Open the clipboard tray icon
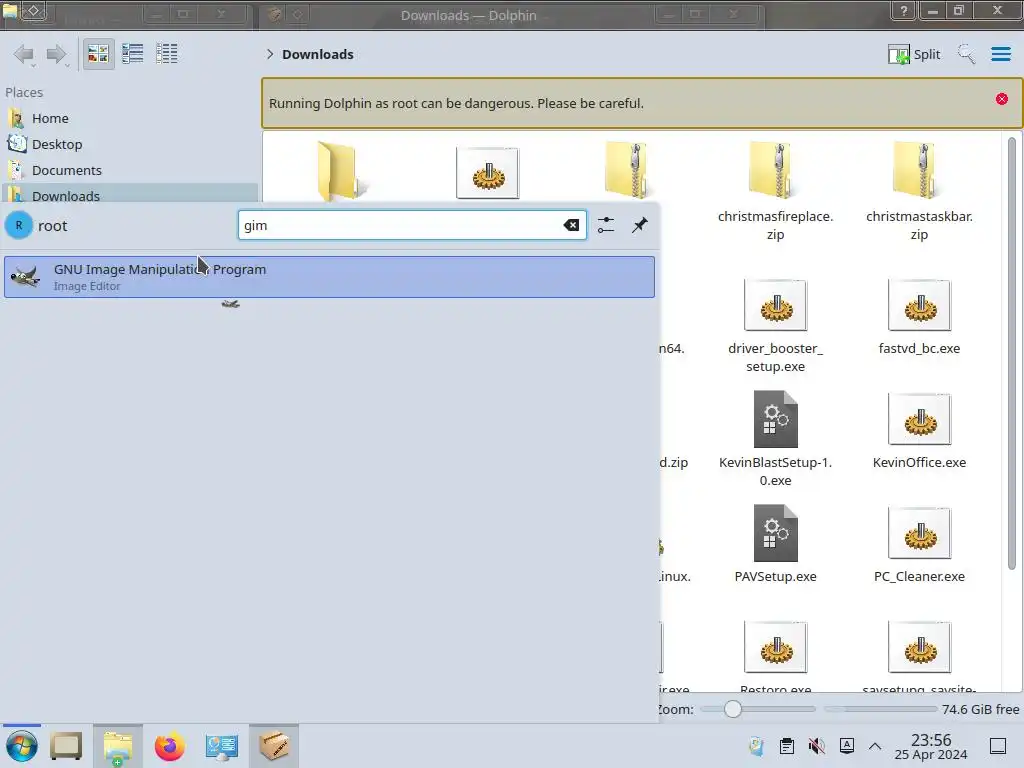Viewport: 1024px width, 768px height. (787, 746)
